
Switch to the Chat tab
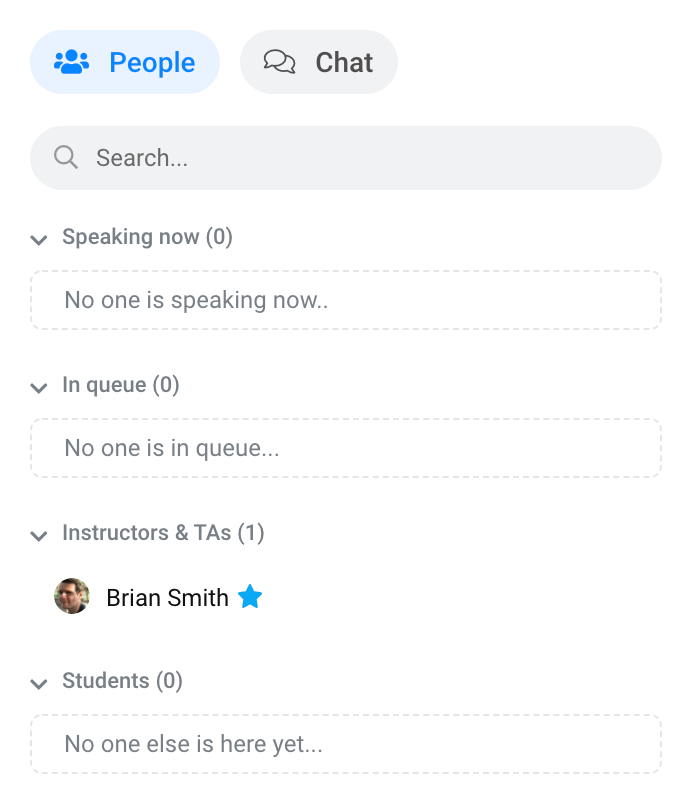[319, 62]
